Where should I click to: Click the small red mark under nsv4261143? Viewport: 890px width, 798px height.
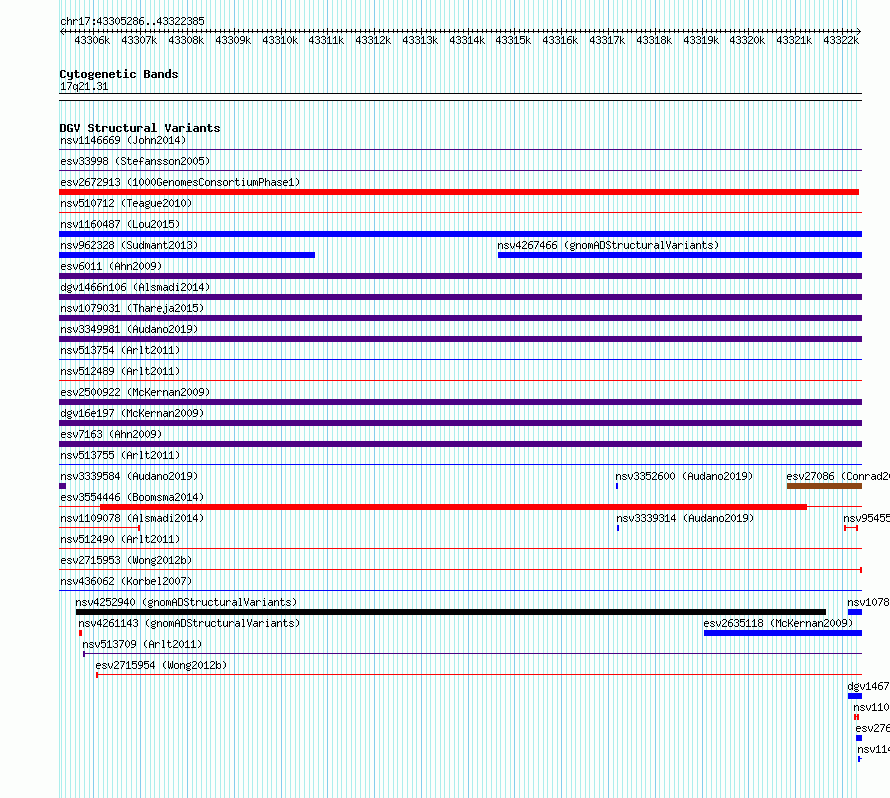point(81,633)
